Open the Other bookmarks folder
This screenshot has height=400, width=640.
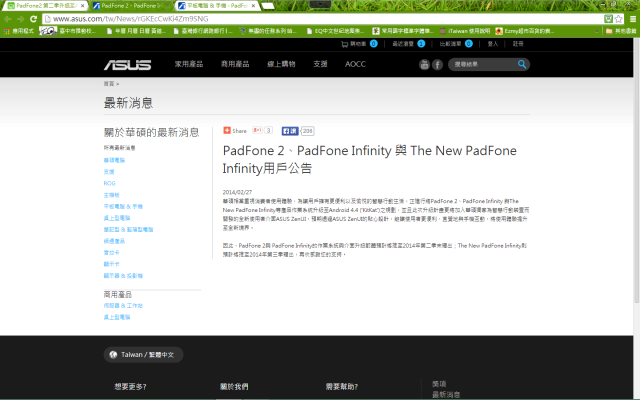point(621,31)
